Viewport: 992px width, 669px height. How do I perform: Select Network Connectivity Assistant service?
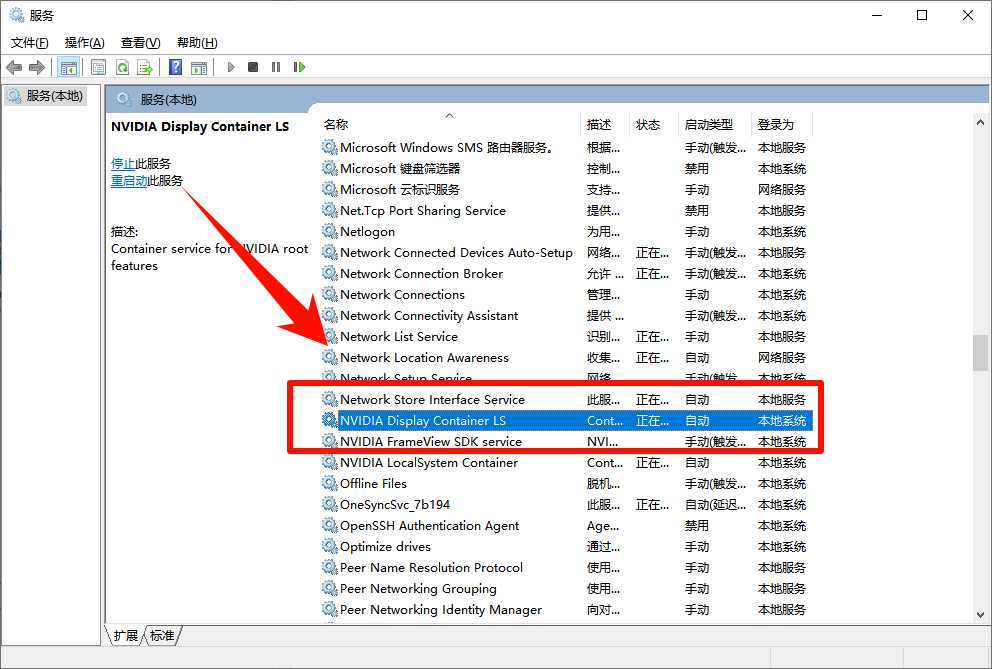(566, 315)
